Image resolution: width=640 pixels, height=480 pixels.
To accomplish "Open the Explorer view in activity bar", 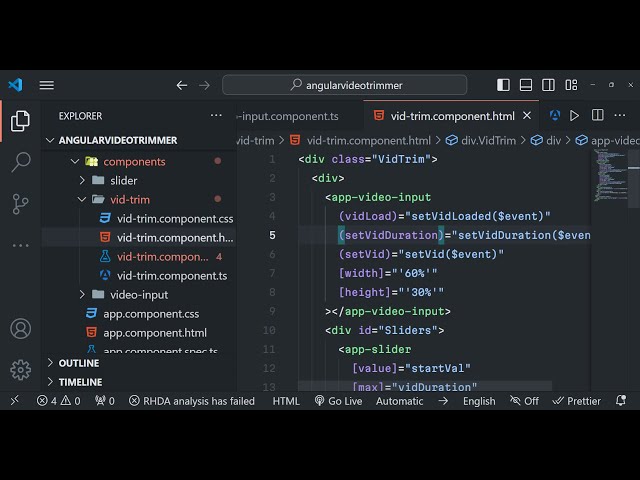I will pyautogui.click(x=20, y=121).
